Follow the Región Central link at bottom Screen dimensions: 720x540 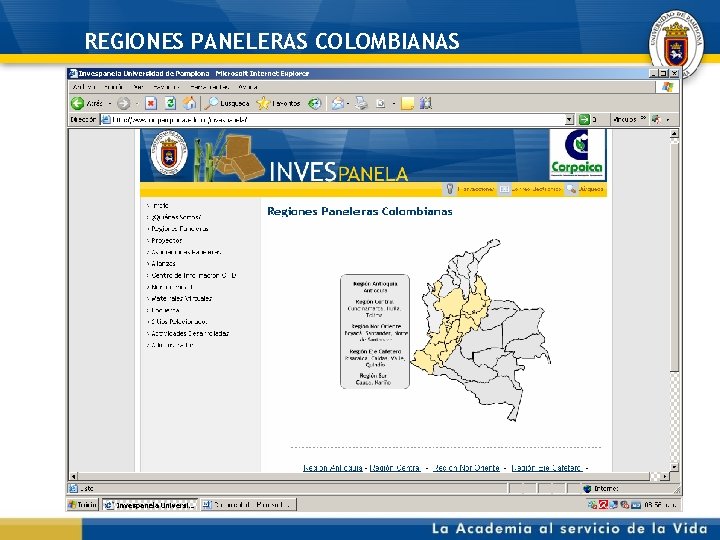tap(395, 467)
